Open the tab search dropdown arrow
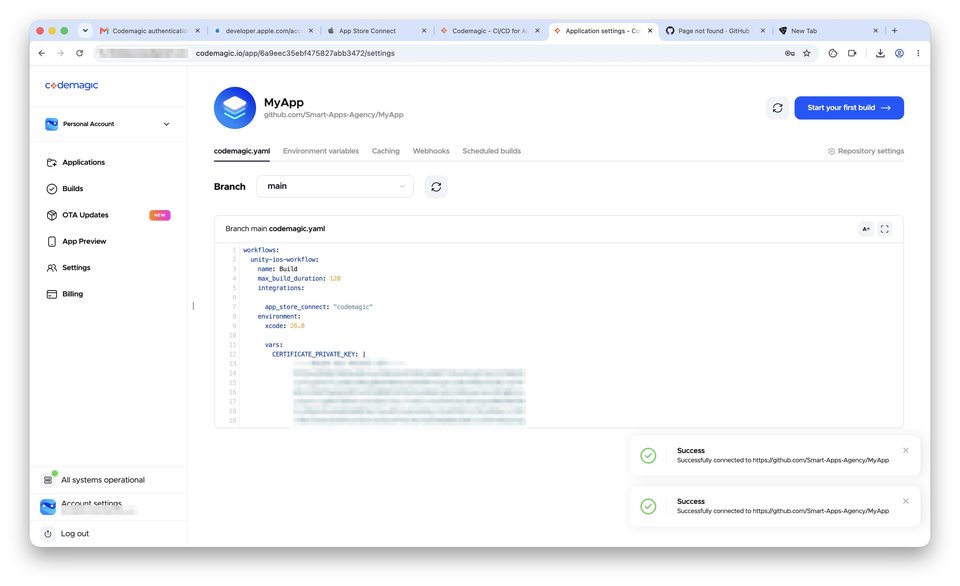The height and width of the screenshot is (586, 960). pos(85,31)
